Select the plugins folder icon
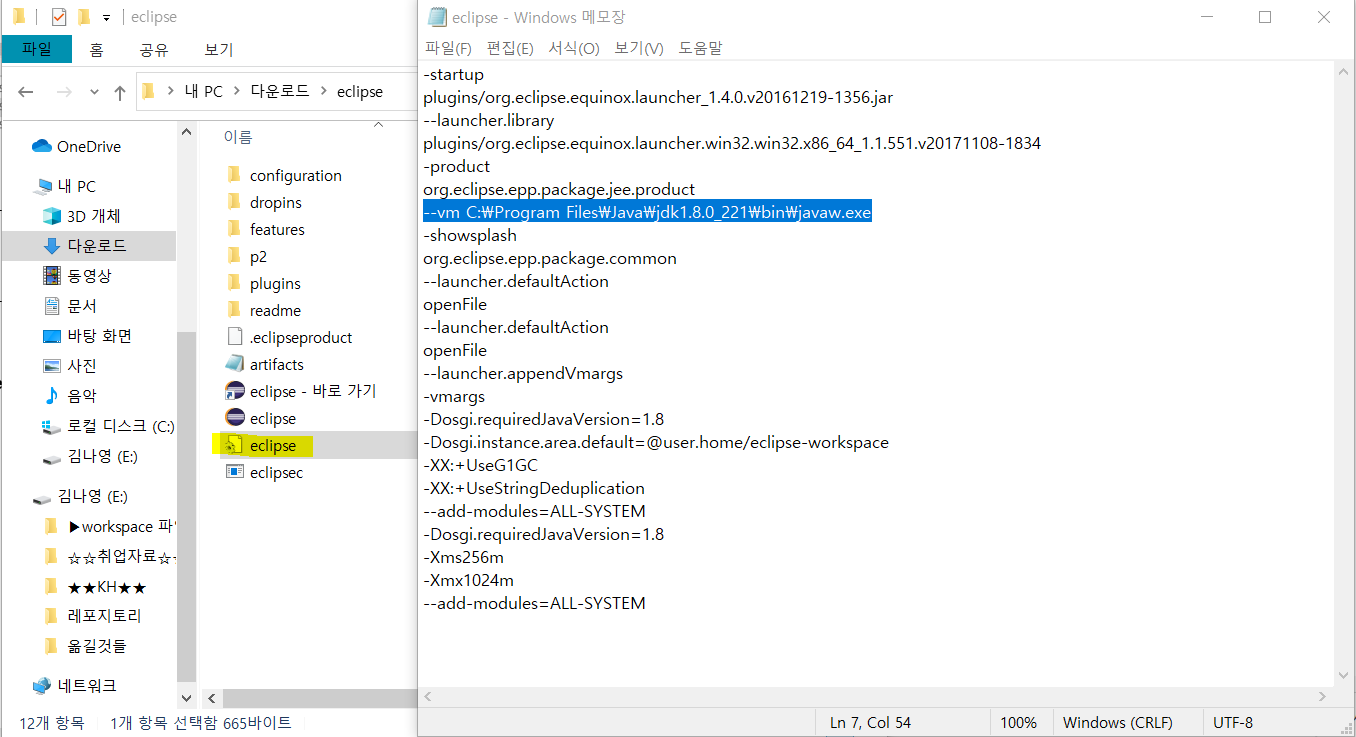This screenshot has width=1356, height=737. [234, 283]
